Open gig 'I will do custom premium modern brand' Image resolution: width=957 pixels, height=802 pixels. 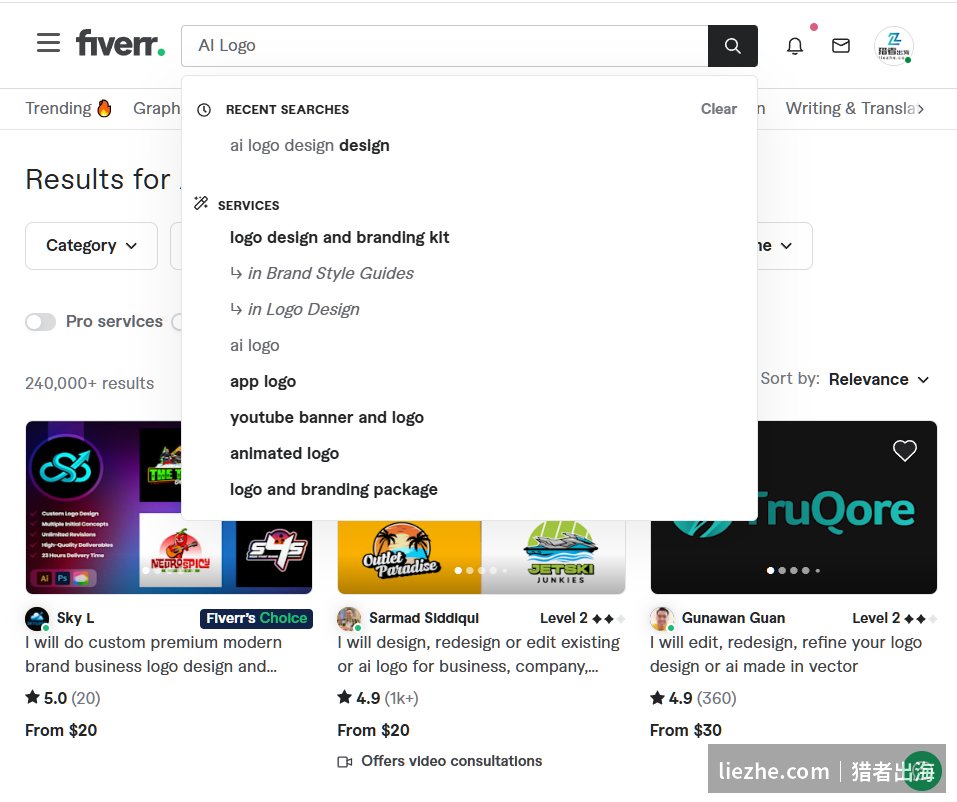coord(153,654)
